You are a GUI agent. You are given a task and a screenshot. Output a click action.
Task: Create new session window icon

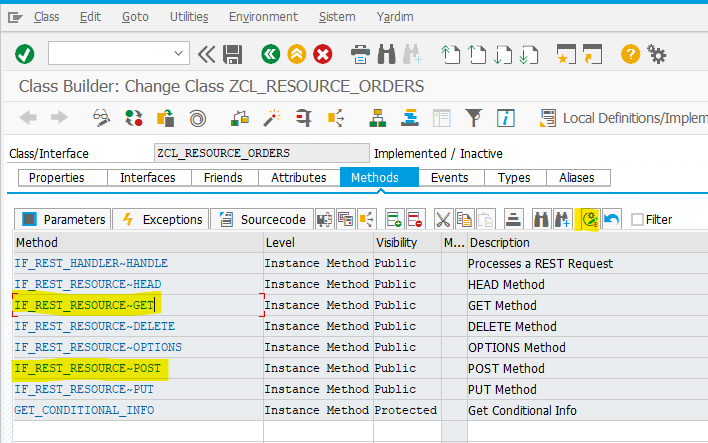(x=566, y=54)
